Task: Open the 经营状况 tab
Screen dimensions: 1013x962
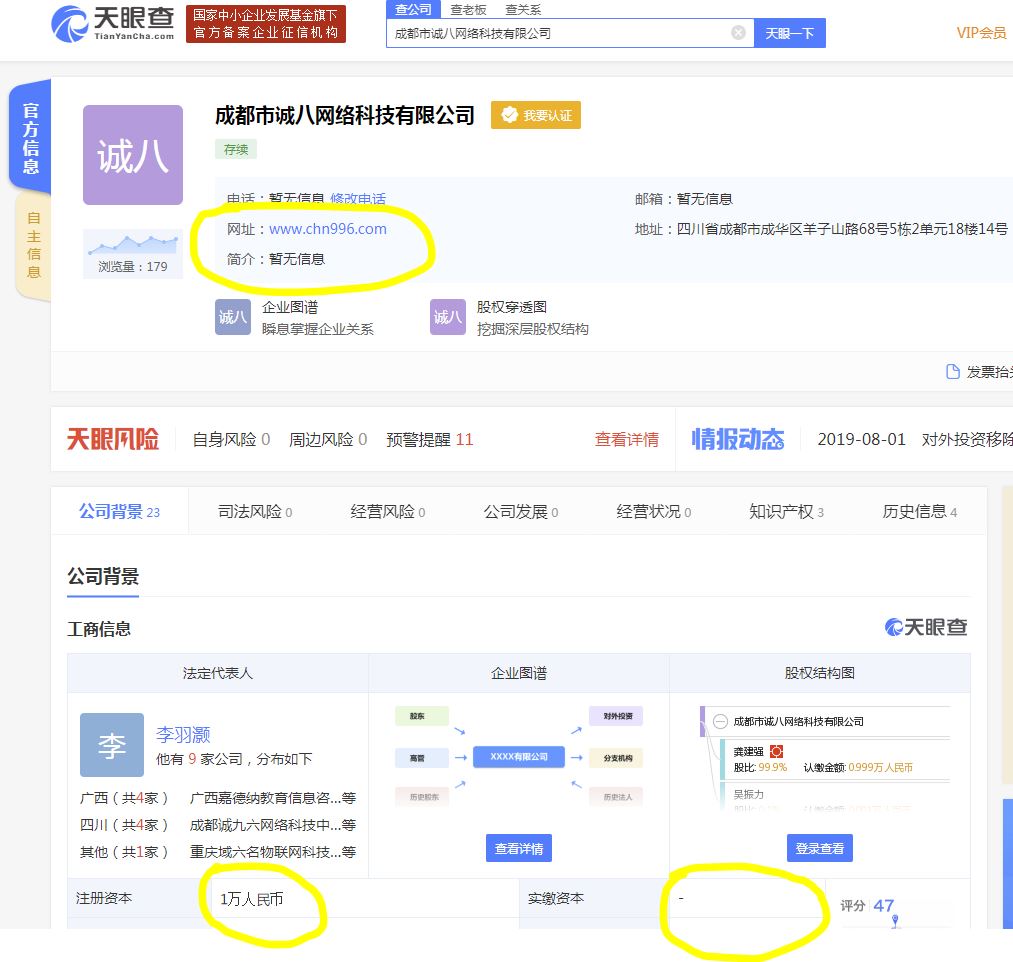Action: pyautogui.click(x=654, y=512)
